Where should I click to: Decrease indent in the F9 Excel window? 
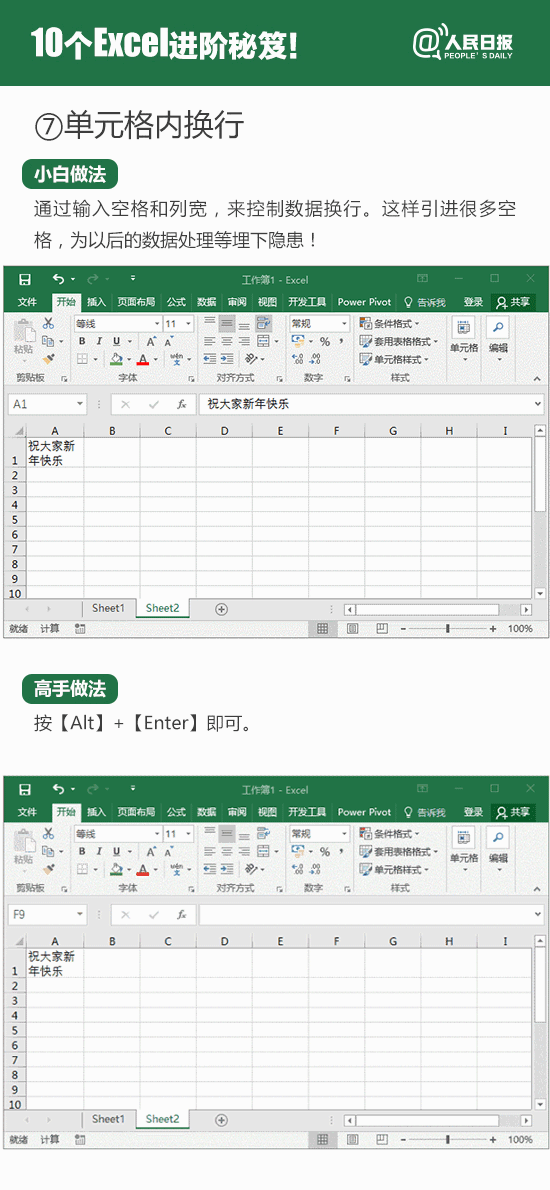[x=209, y=869]
